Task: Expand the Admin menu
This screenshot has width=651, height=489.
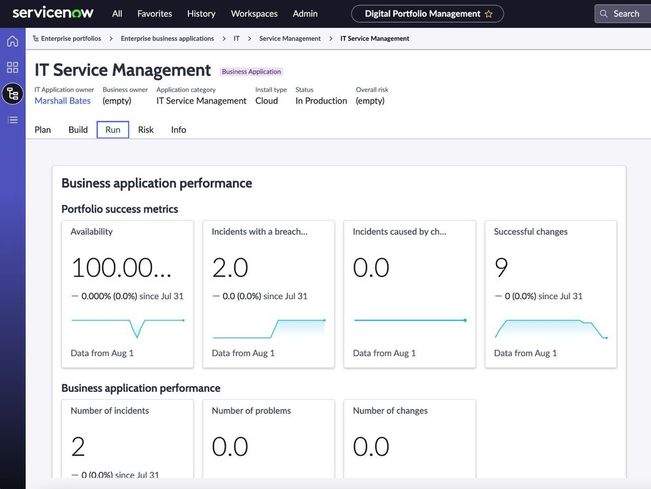Action: click(305, 14)
